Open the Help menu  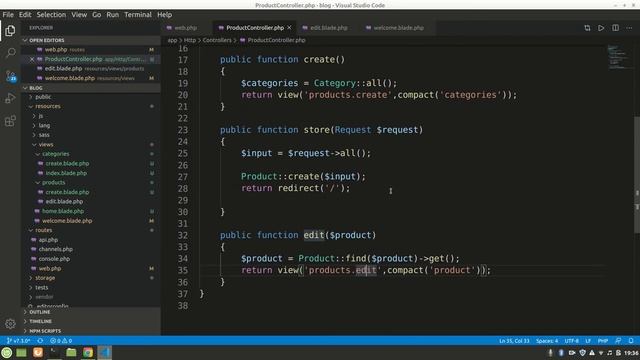click(x=164, y=15)
